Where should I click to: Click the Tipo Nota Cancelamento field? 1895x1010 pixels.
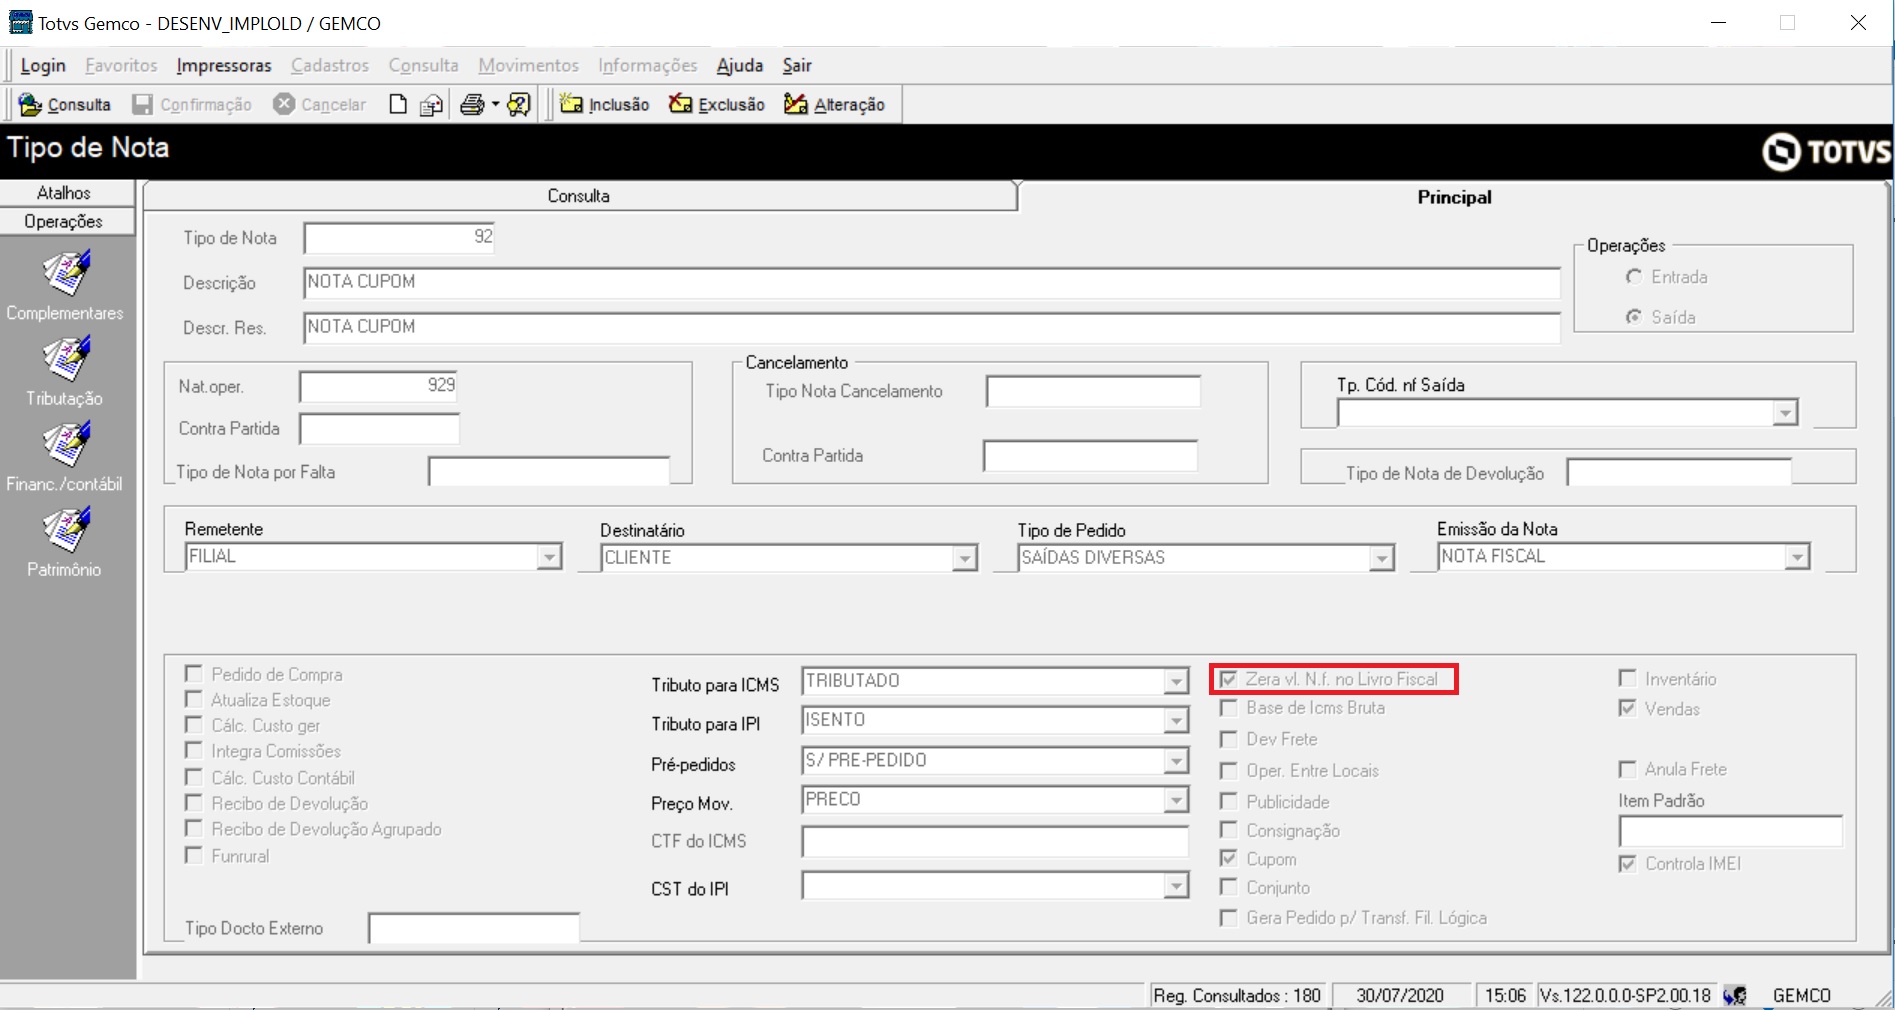[x=1093, y=392]
